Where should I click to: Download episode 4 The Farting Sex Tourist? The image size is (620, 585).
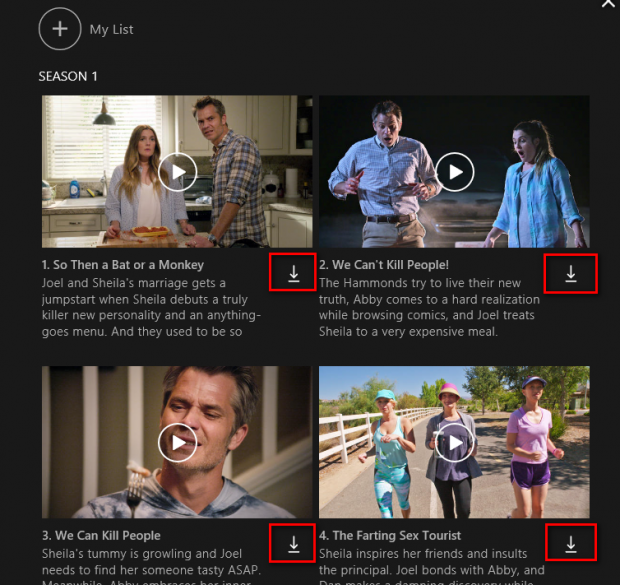pos(571,544)
